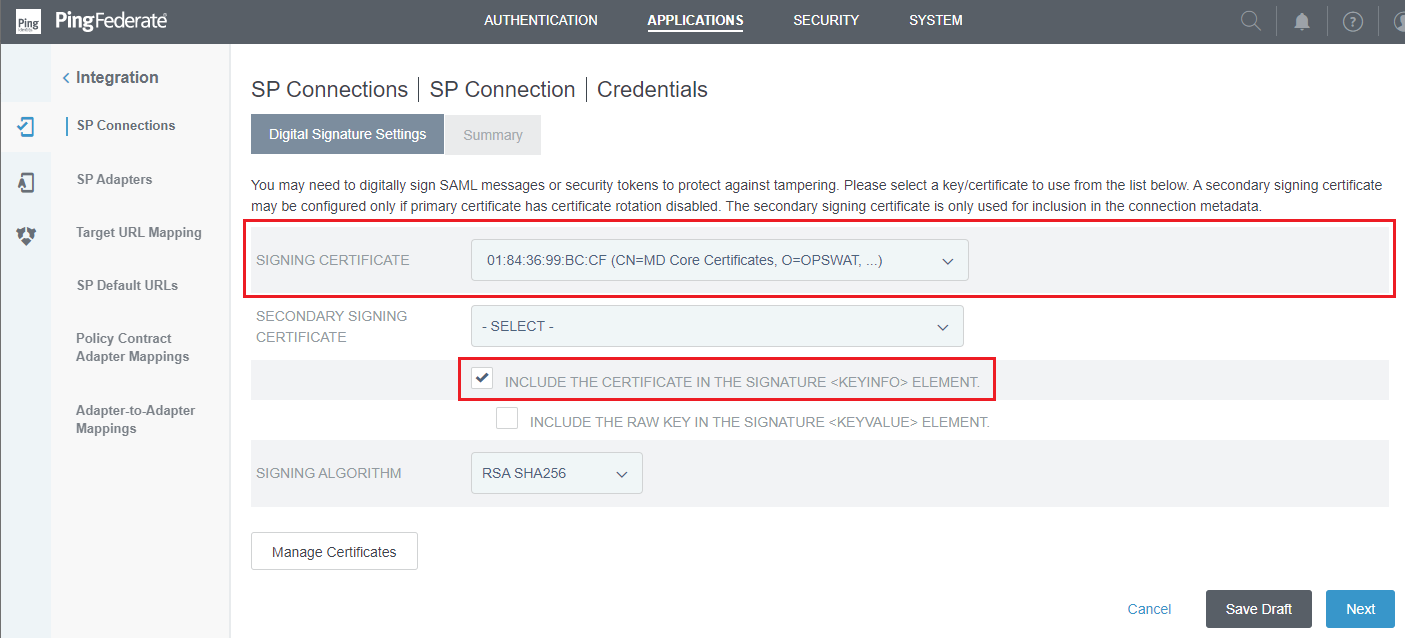Open the System menu
This screenshot has width=1405, height=638.
936,20
